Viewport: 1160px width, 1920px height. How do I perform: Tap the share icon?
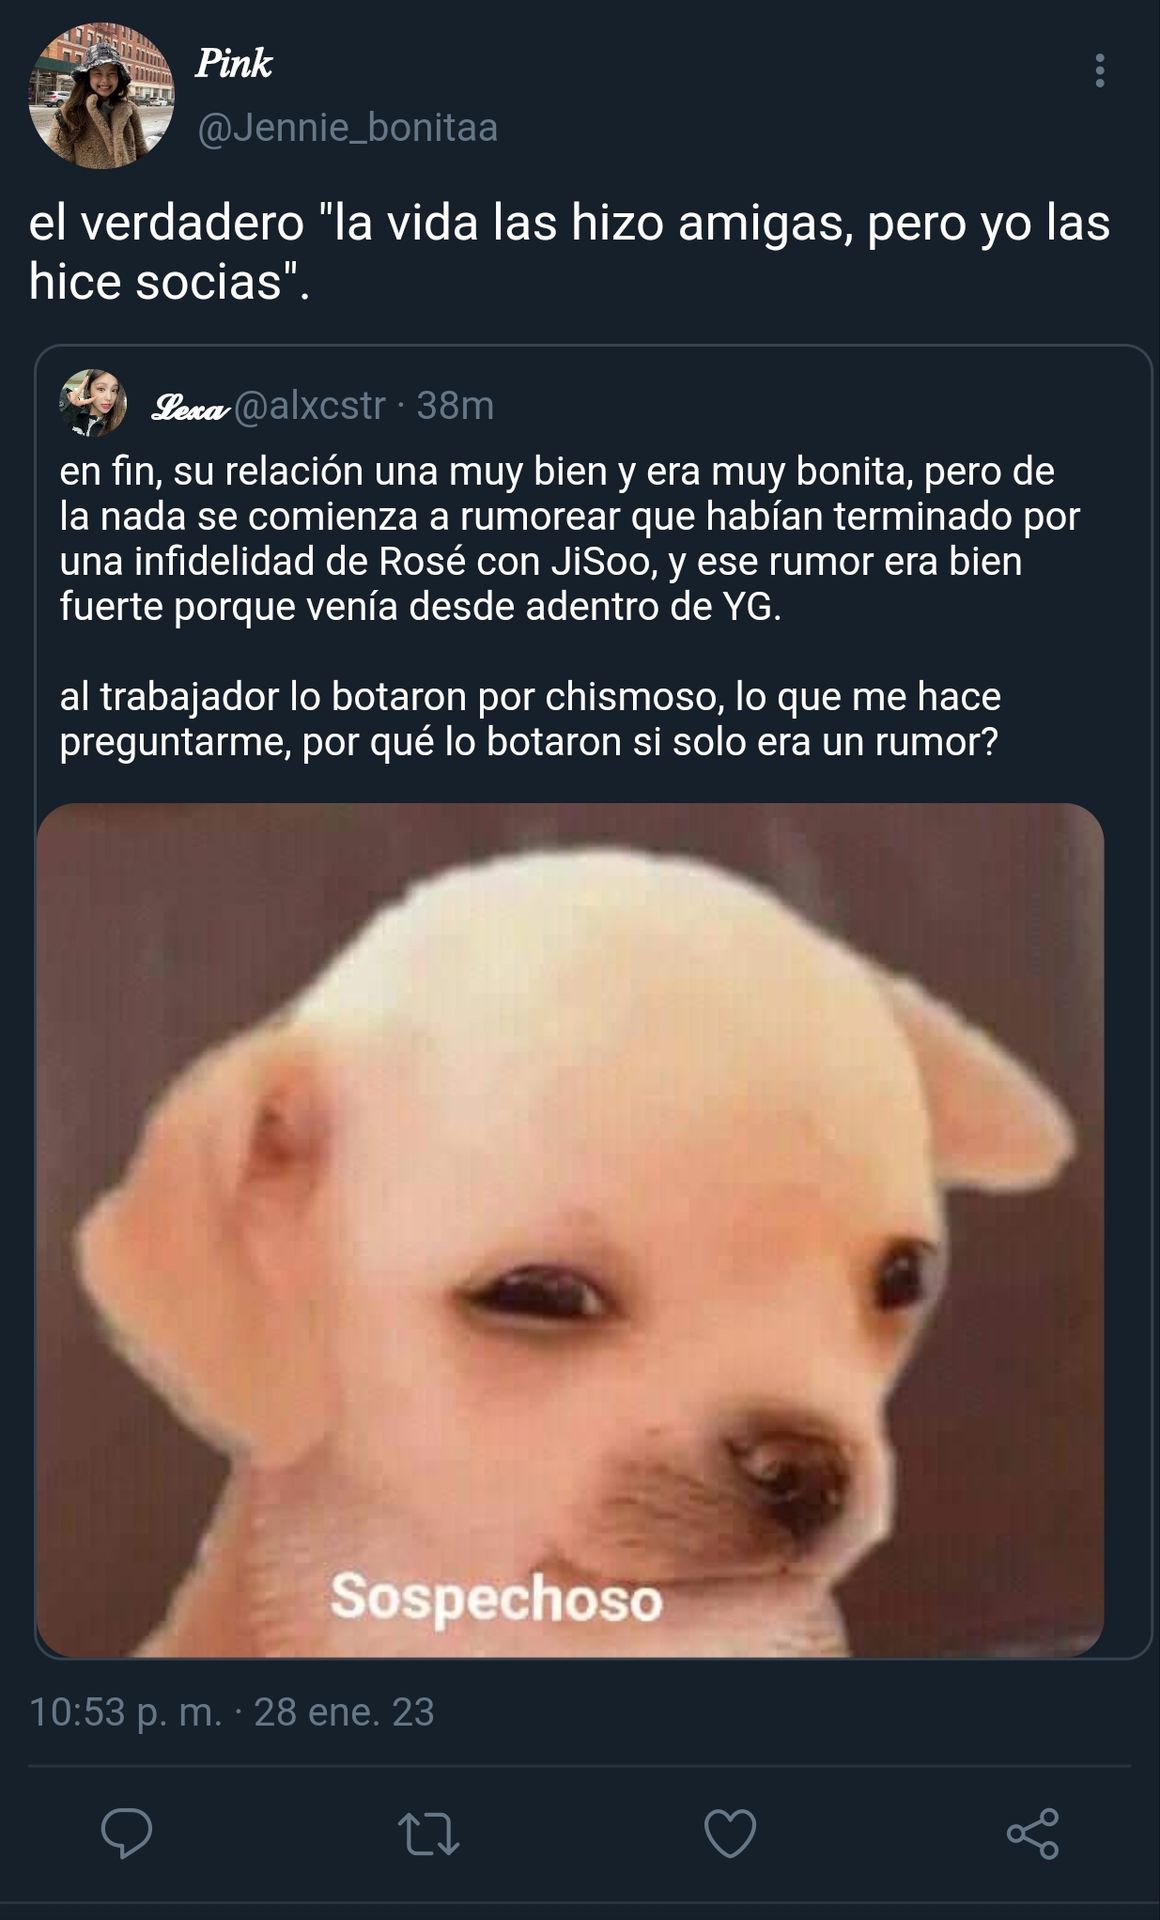tap(1033, 1833)
